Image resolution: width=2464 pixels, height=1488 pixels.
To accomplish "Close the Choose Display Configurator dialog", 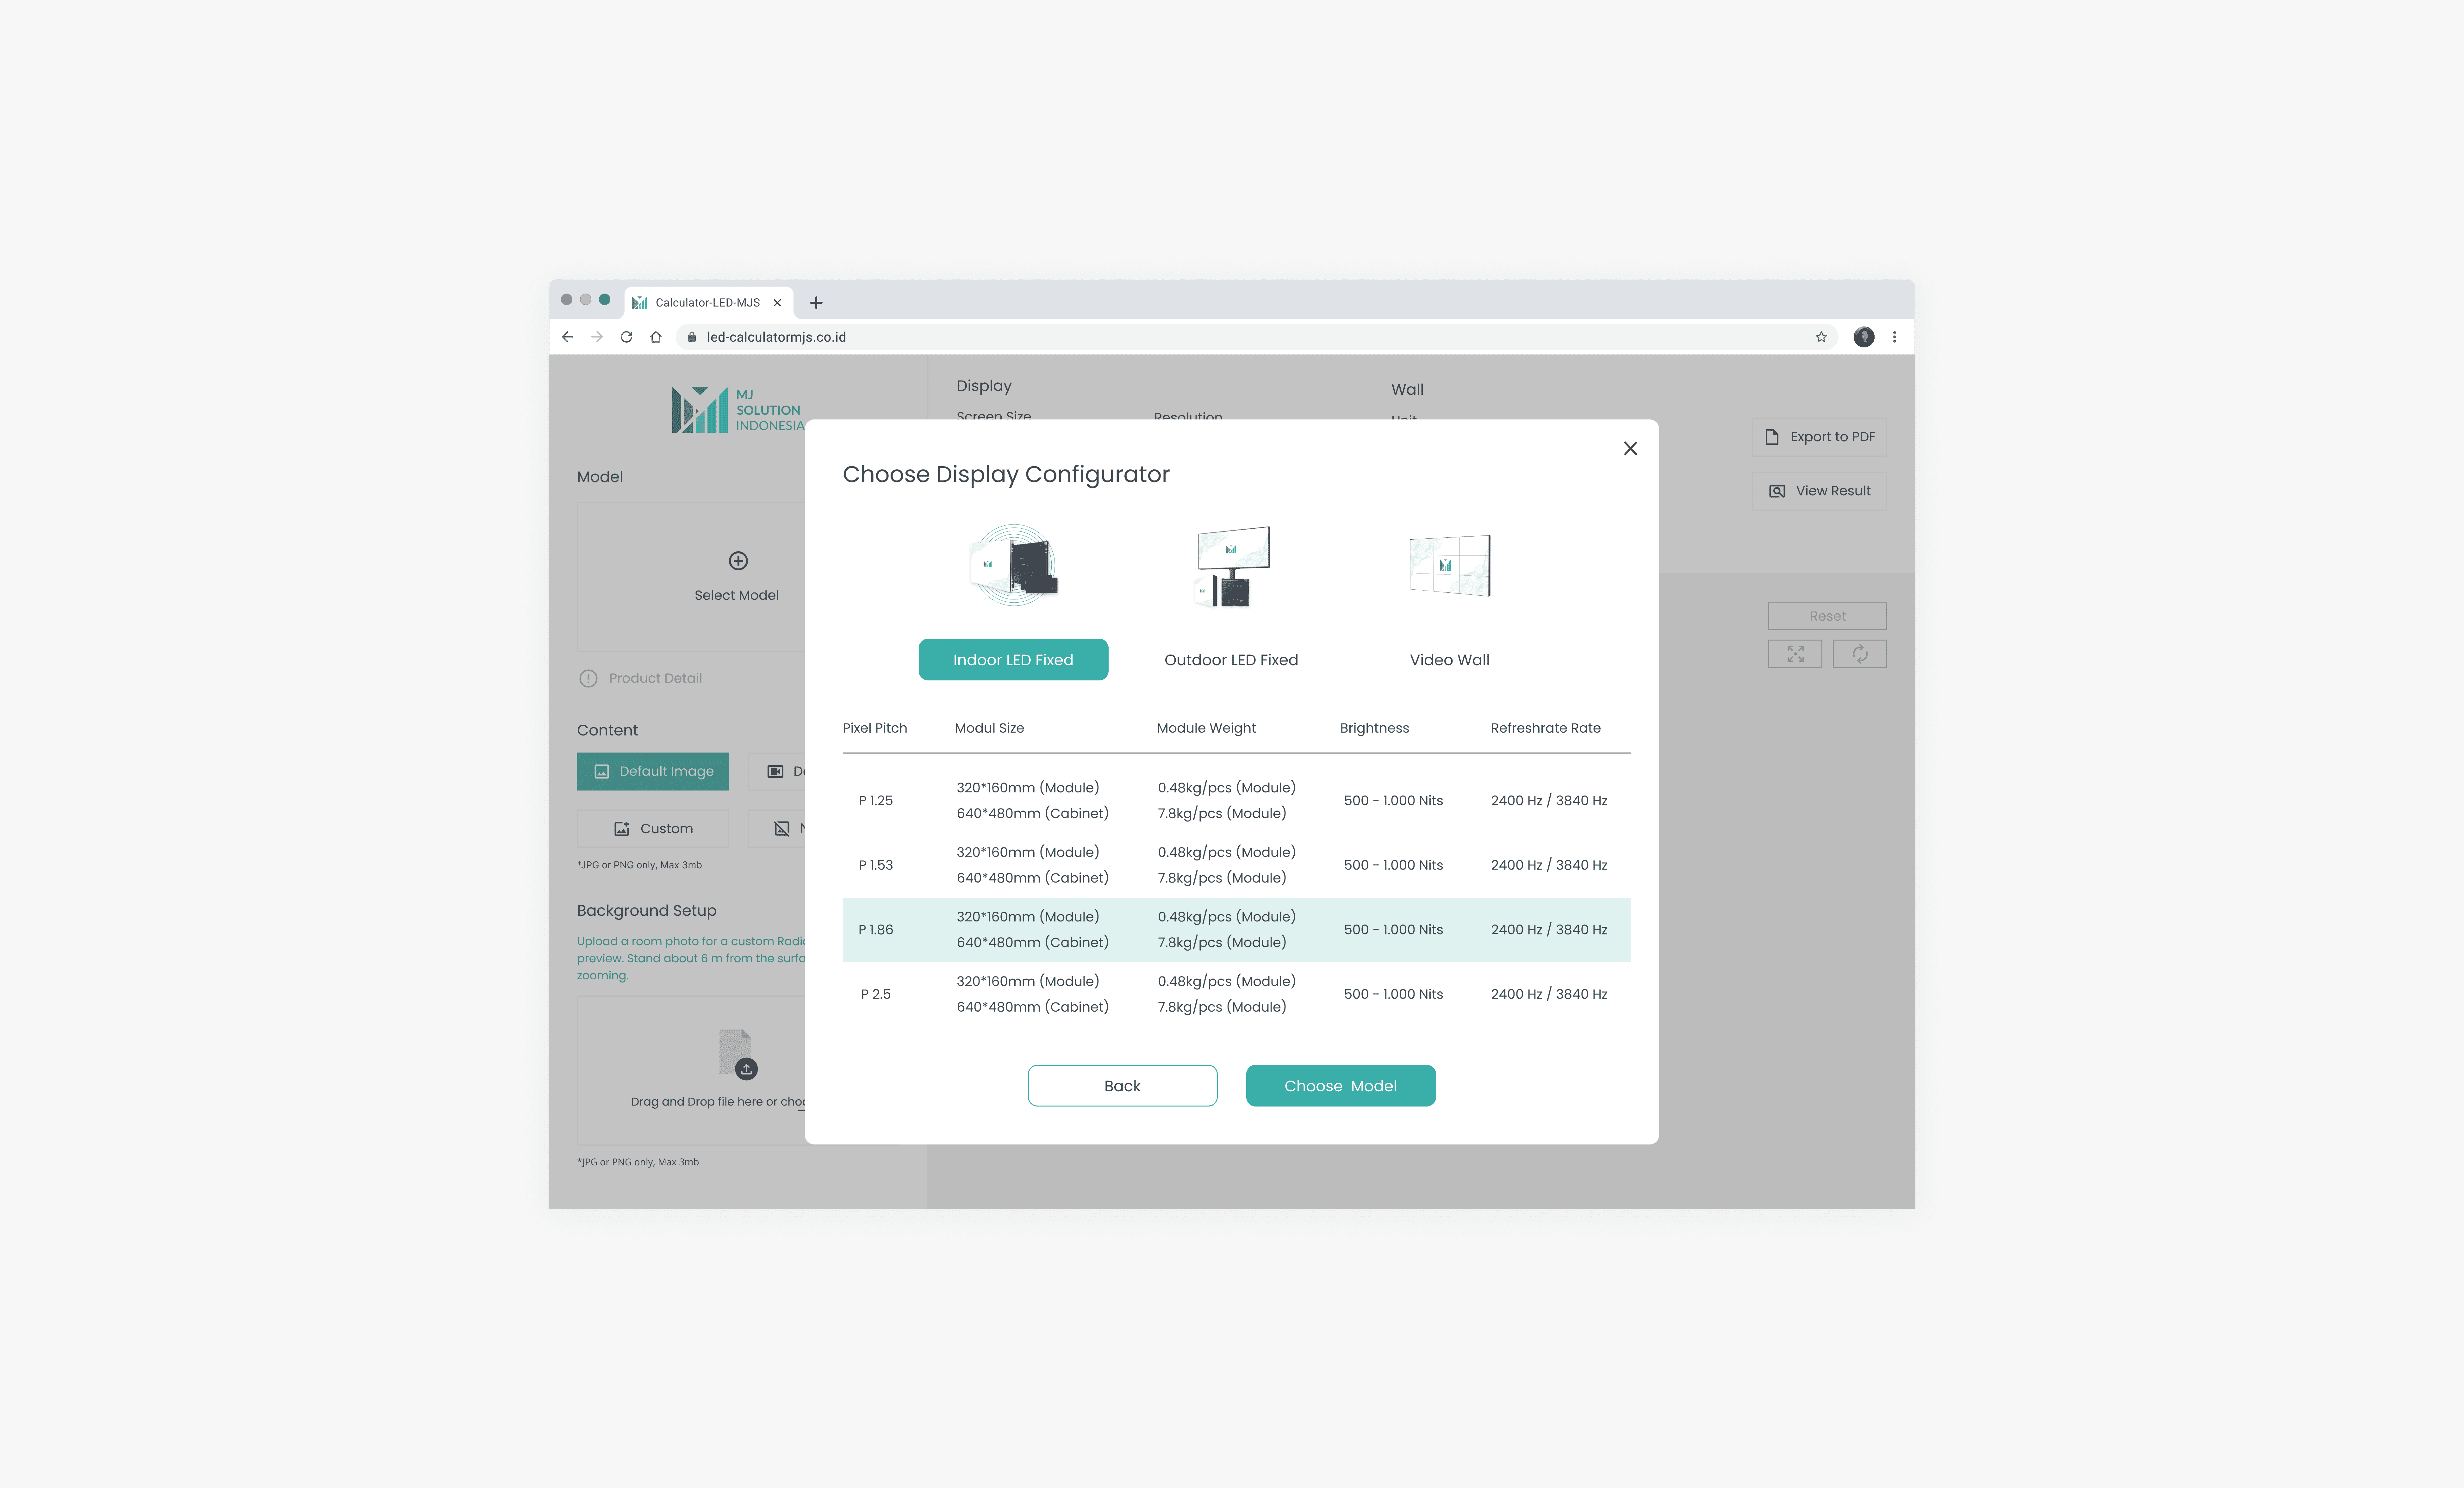I will tap(1630, 448).
